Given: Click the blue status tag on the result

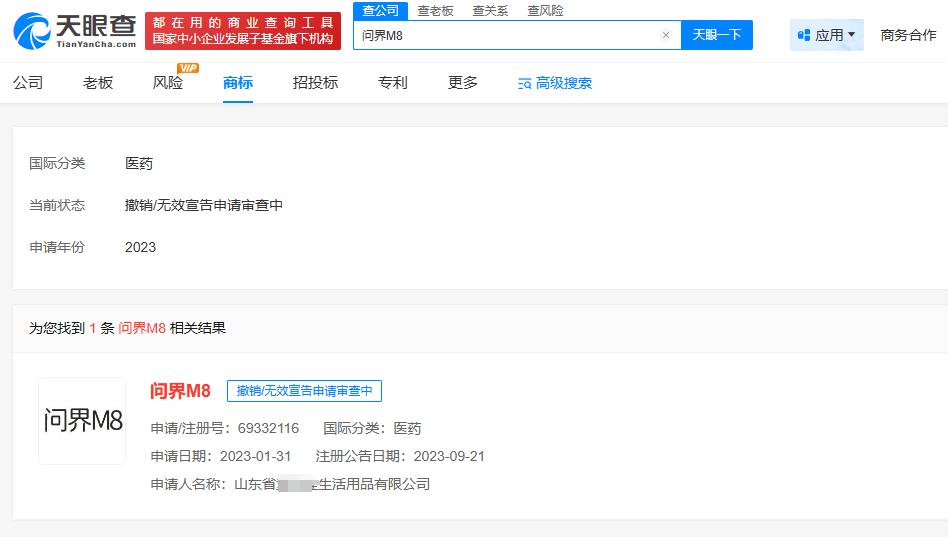Looking at the screenshot, I should [x=304, y=391].
